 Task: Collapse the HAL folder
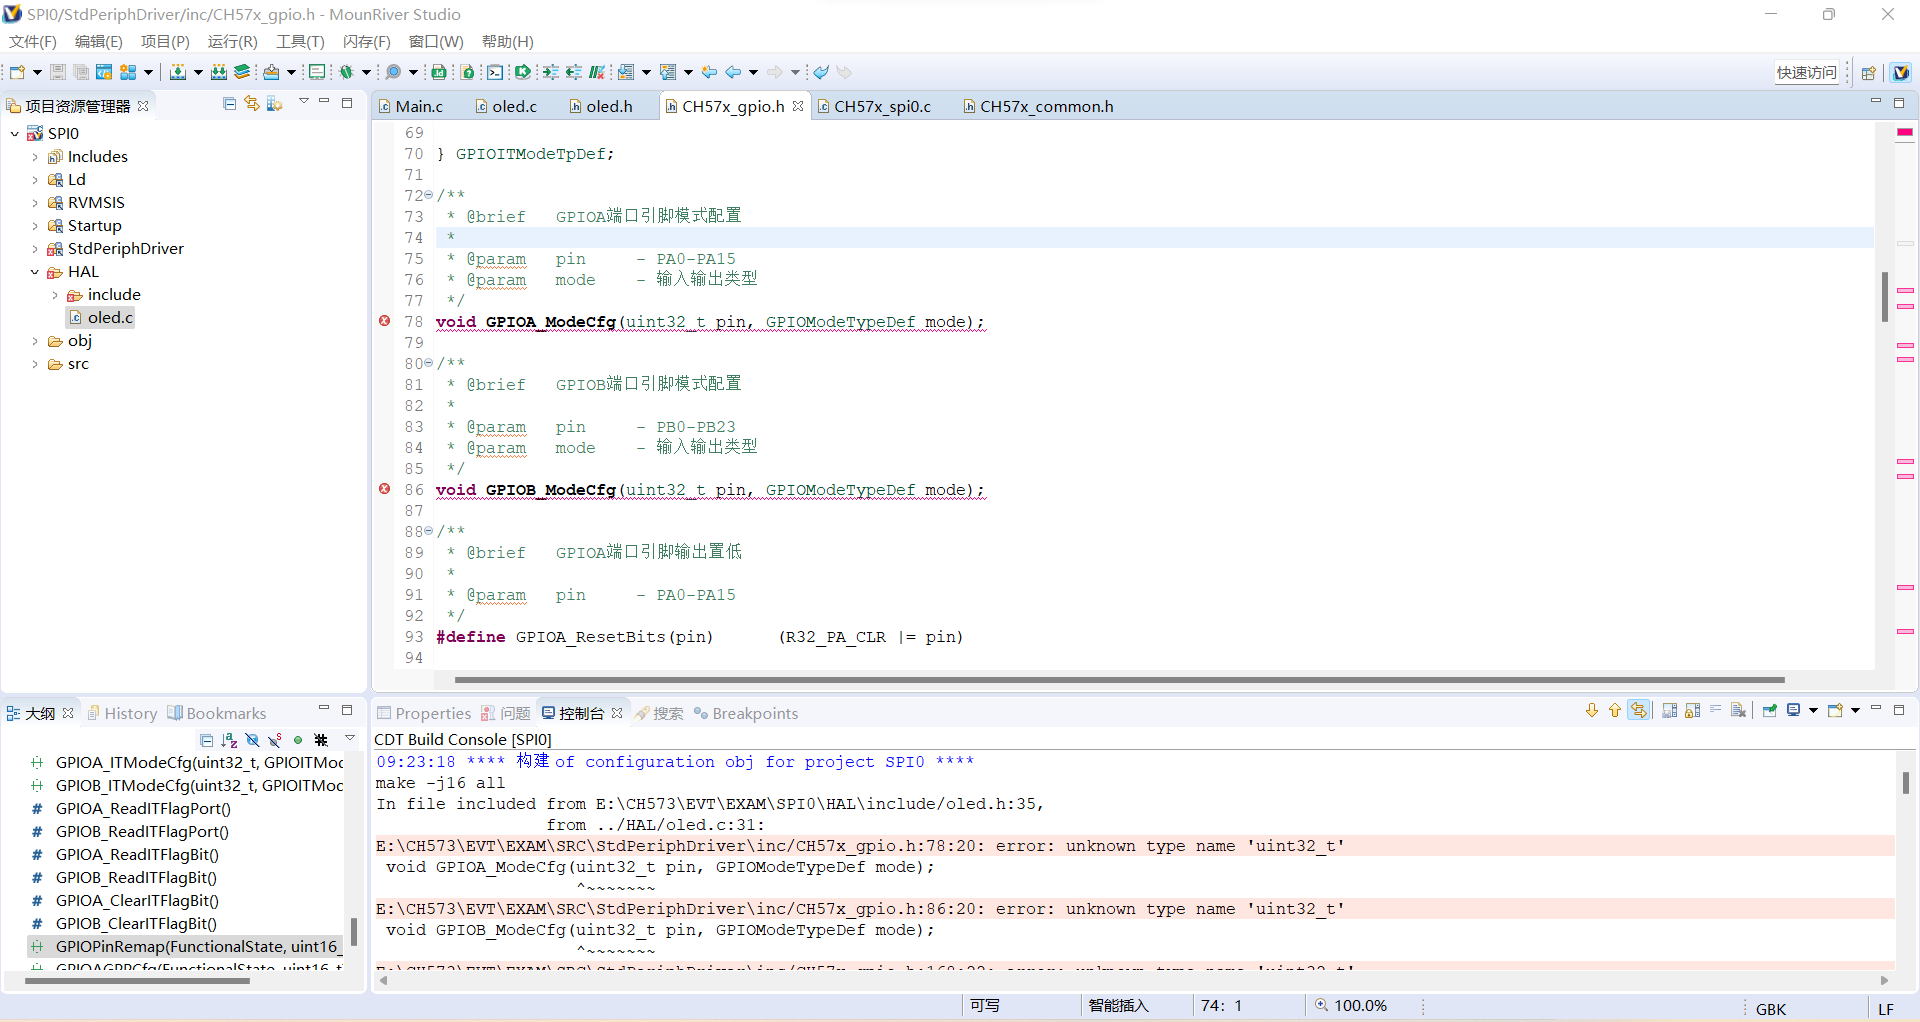(35, 272)
